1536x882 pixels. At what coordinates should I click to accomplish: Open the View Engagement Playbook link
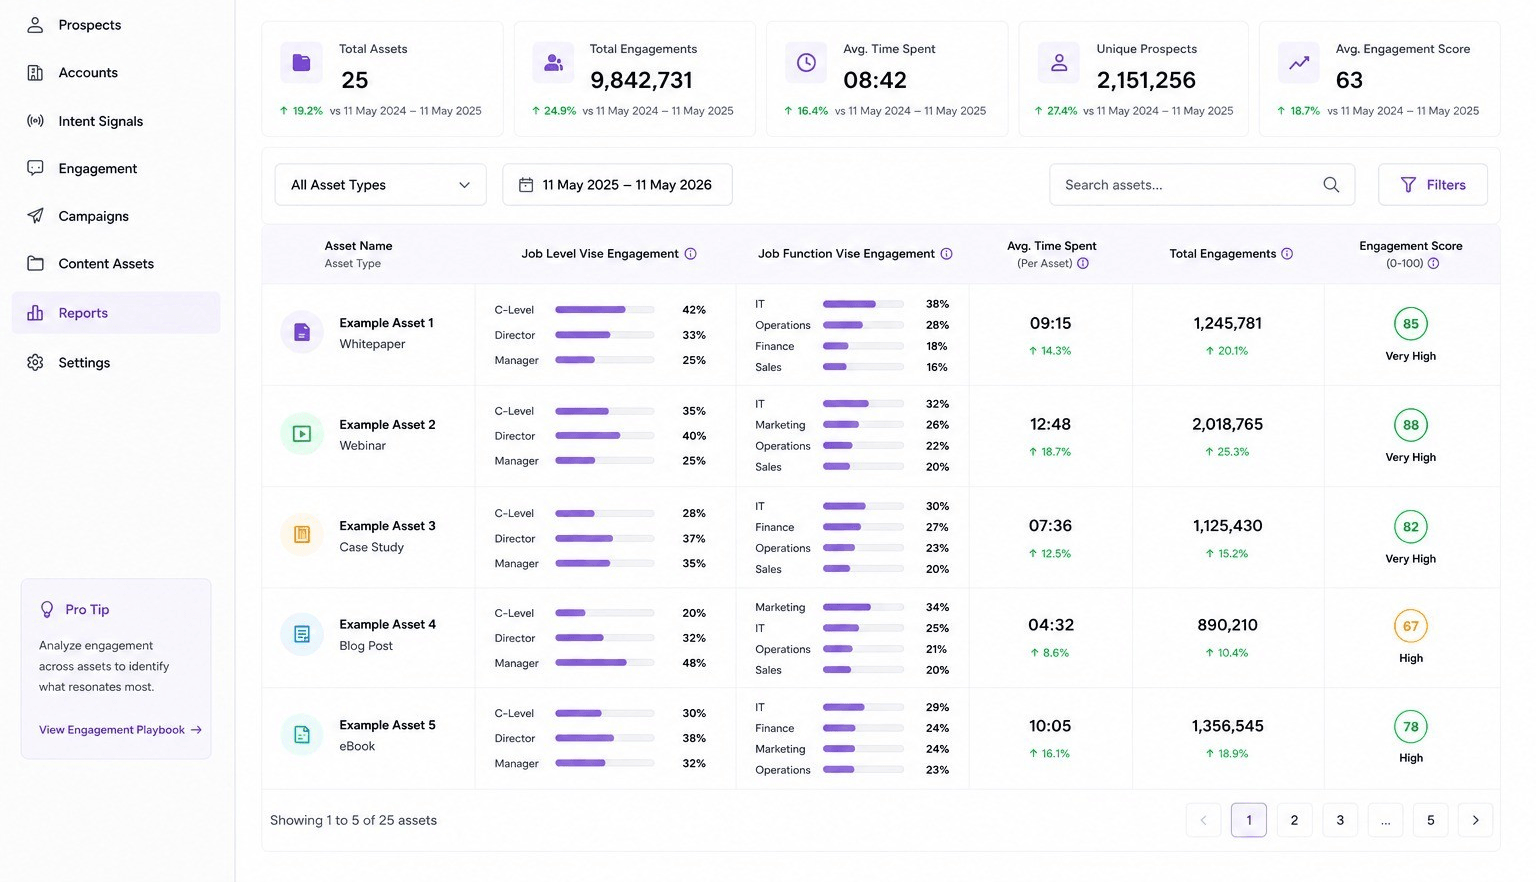120,730
